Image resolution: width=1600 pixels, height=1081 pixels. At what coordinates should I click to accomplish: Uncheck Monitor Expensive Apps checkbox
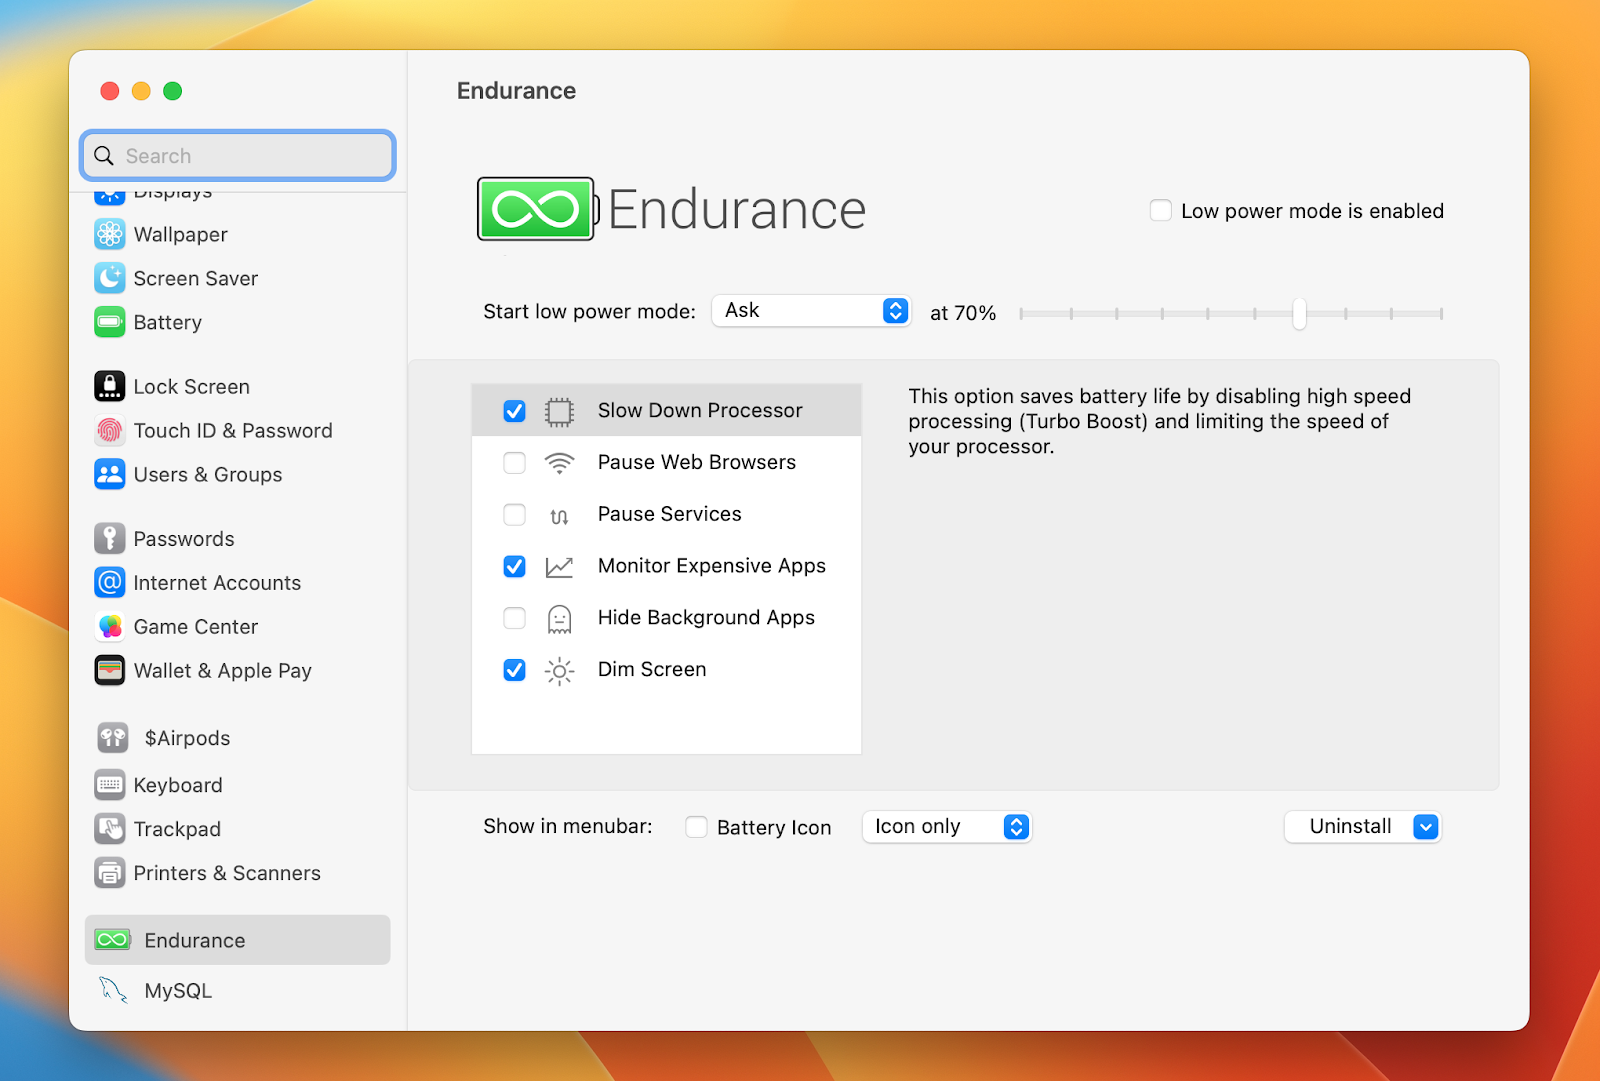tap(514, 566)
